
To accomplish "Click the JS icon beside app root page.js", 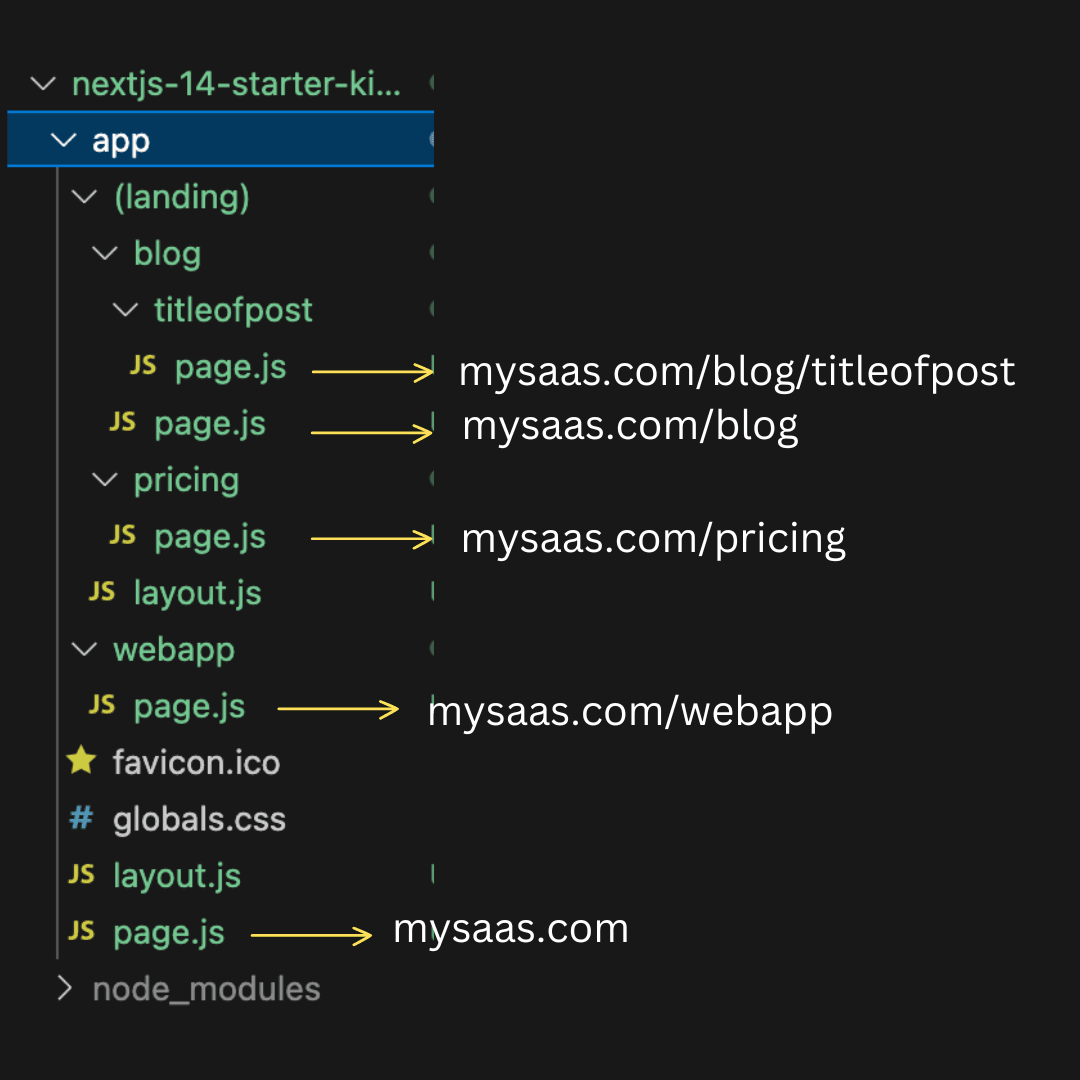I will point(81,931).
